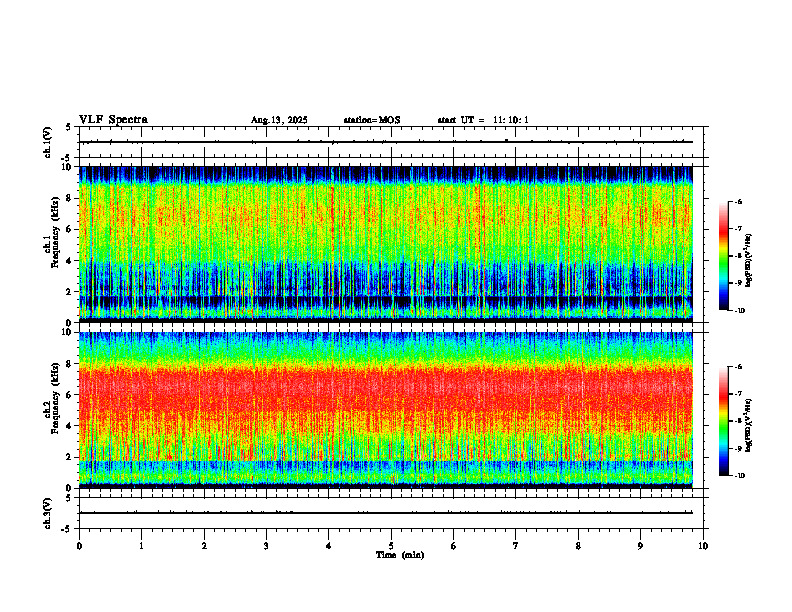Click the "ch.1(V)" axis label at top
The image size is (792, 612).
click(x=47, y=142)
